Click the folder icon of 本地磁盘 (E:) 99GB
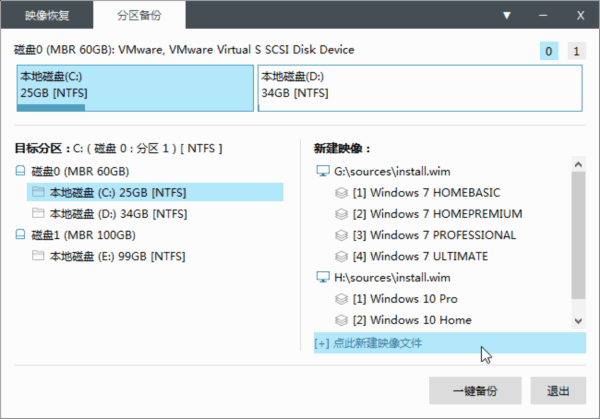This screenshot has height=419, width=600. (38, 256)
